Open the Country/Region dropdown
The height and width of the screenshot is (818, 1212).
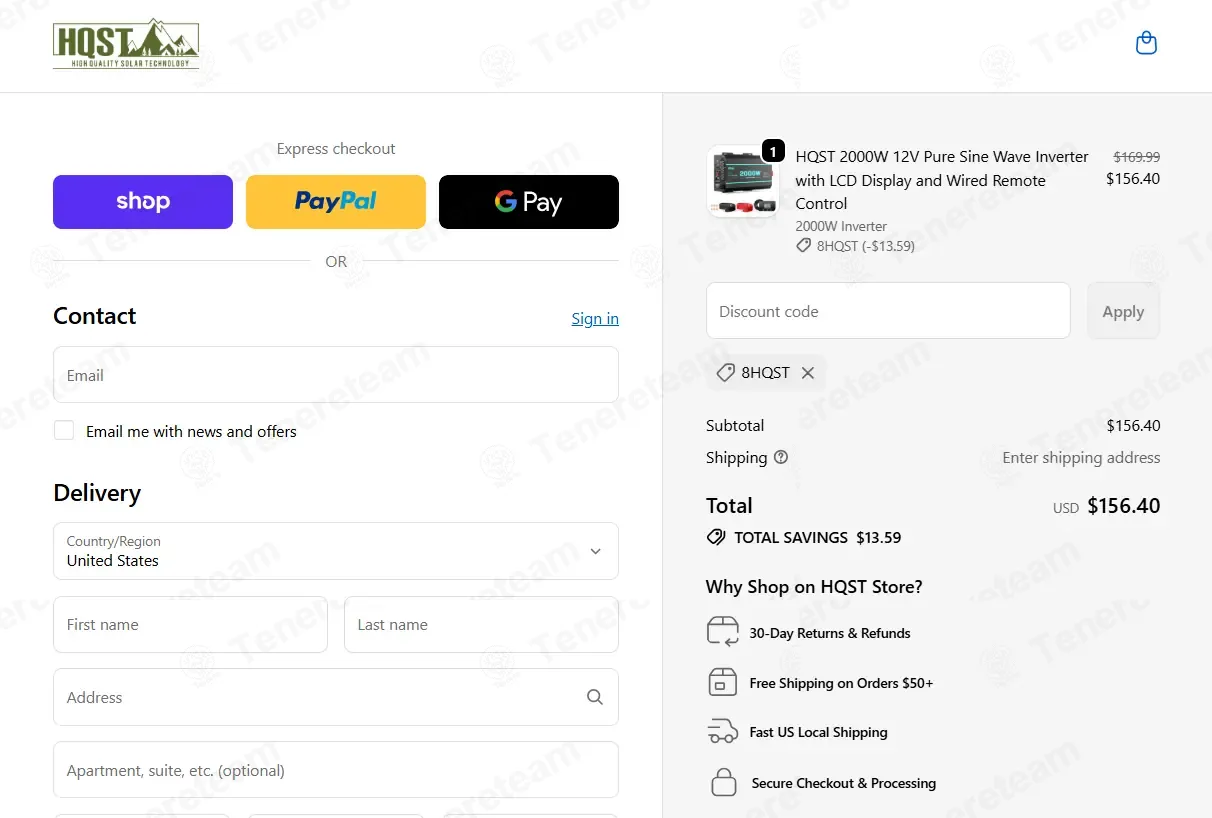(x=336, y=551)
